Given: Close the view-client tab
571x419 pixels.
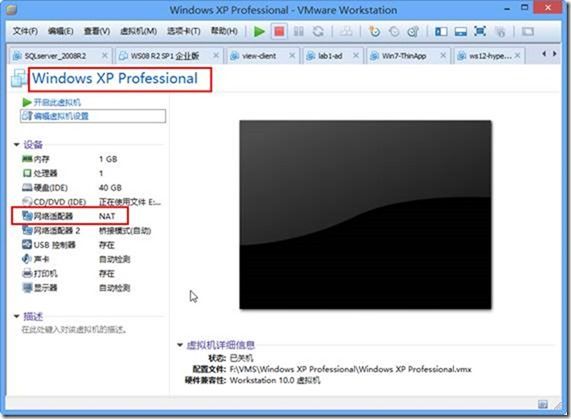Looking at the screenshot, I should click(292, 55).
